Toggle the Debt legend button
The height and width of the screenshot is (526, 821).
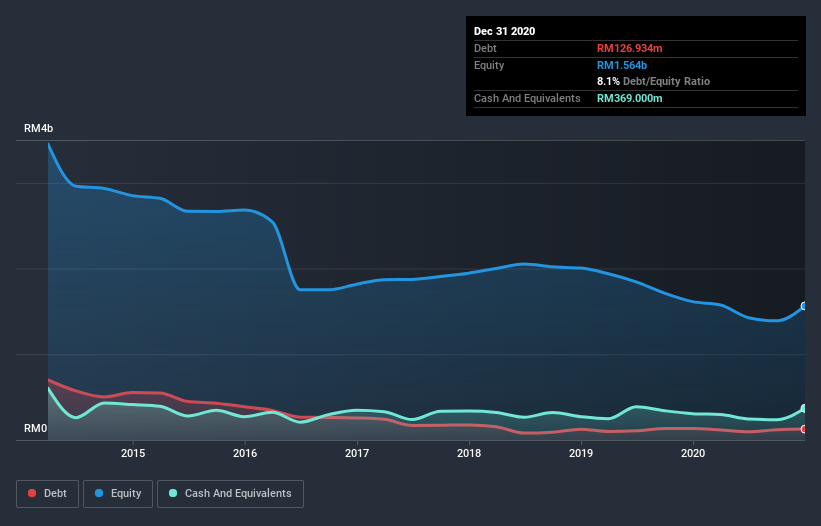click(x=47, y=494)
